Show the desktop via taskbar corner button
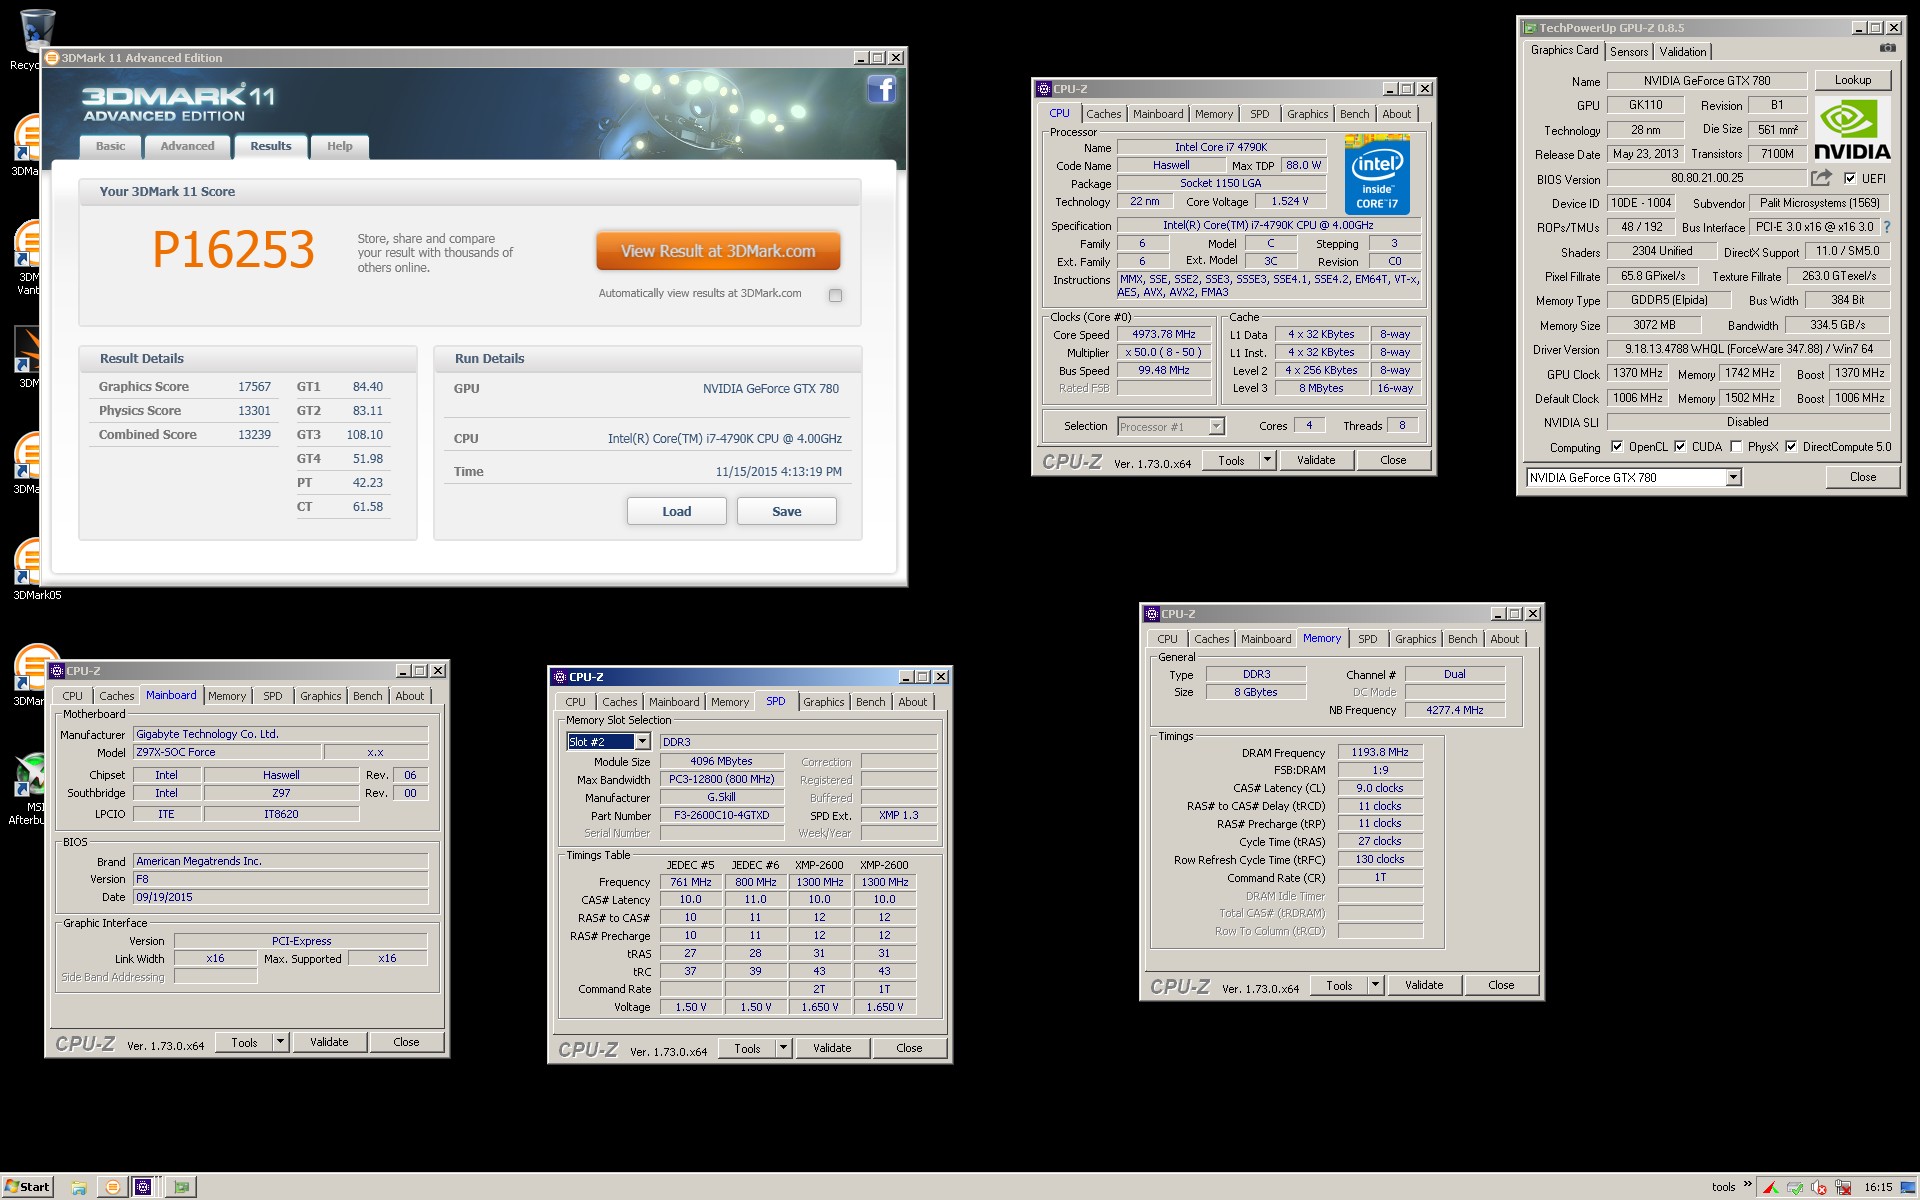 (x=1910, y=1187)
